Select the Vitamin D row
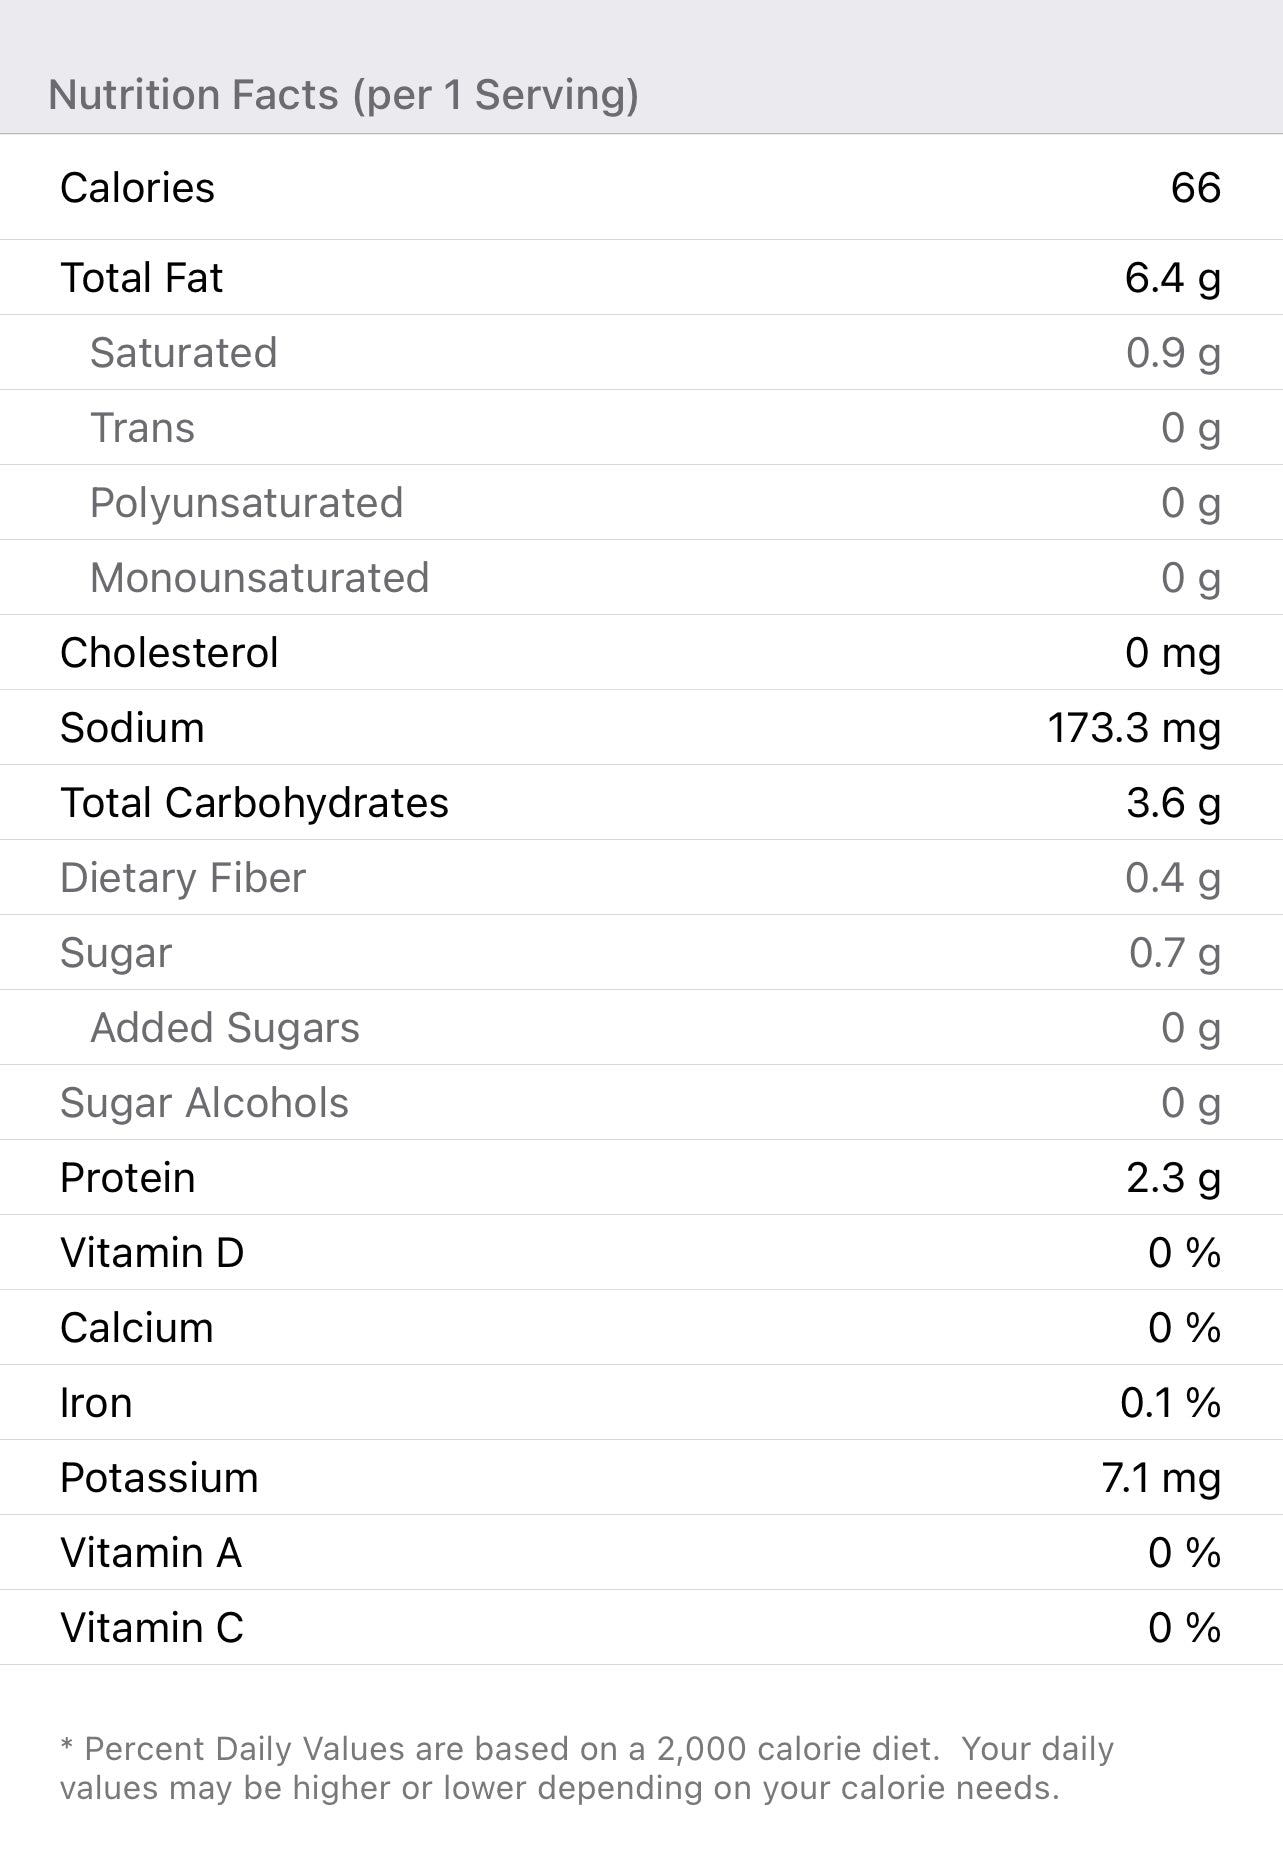This screenshot has width=1283, height=1856. pos(640,1253)
